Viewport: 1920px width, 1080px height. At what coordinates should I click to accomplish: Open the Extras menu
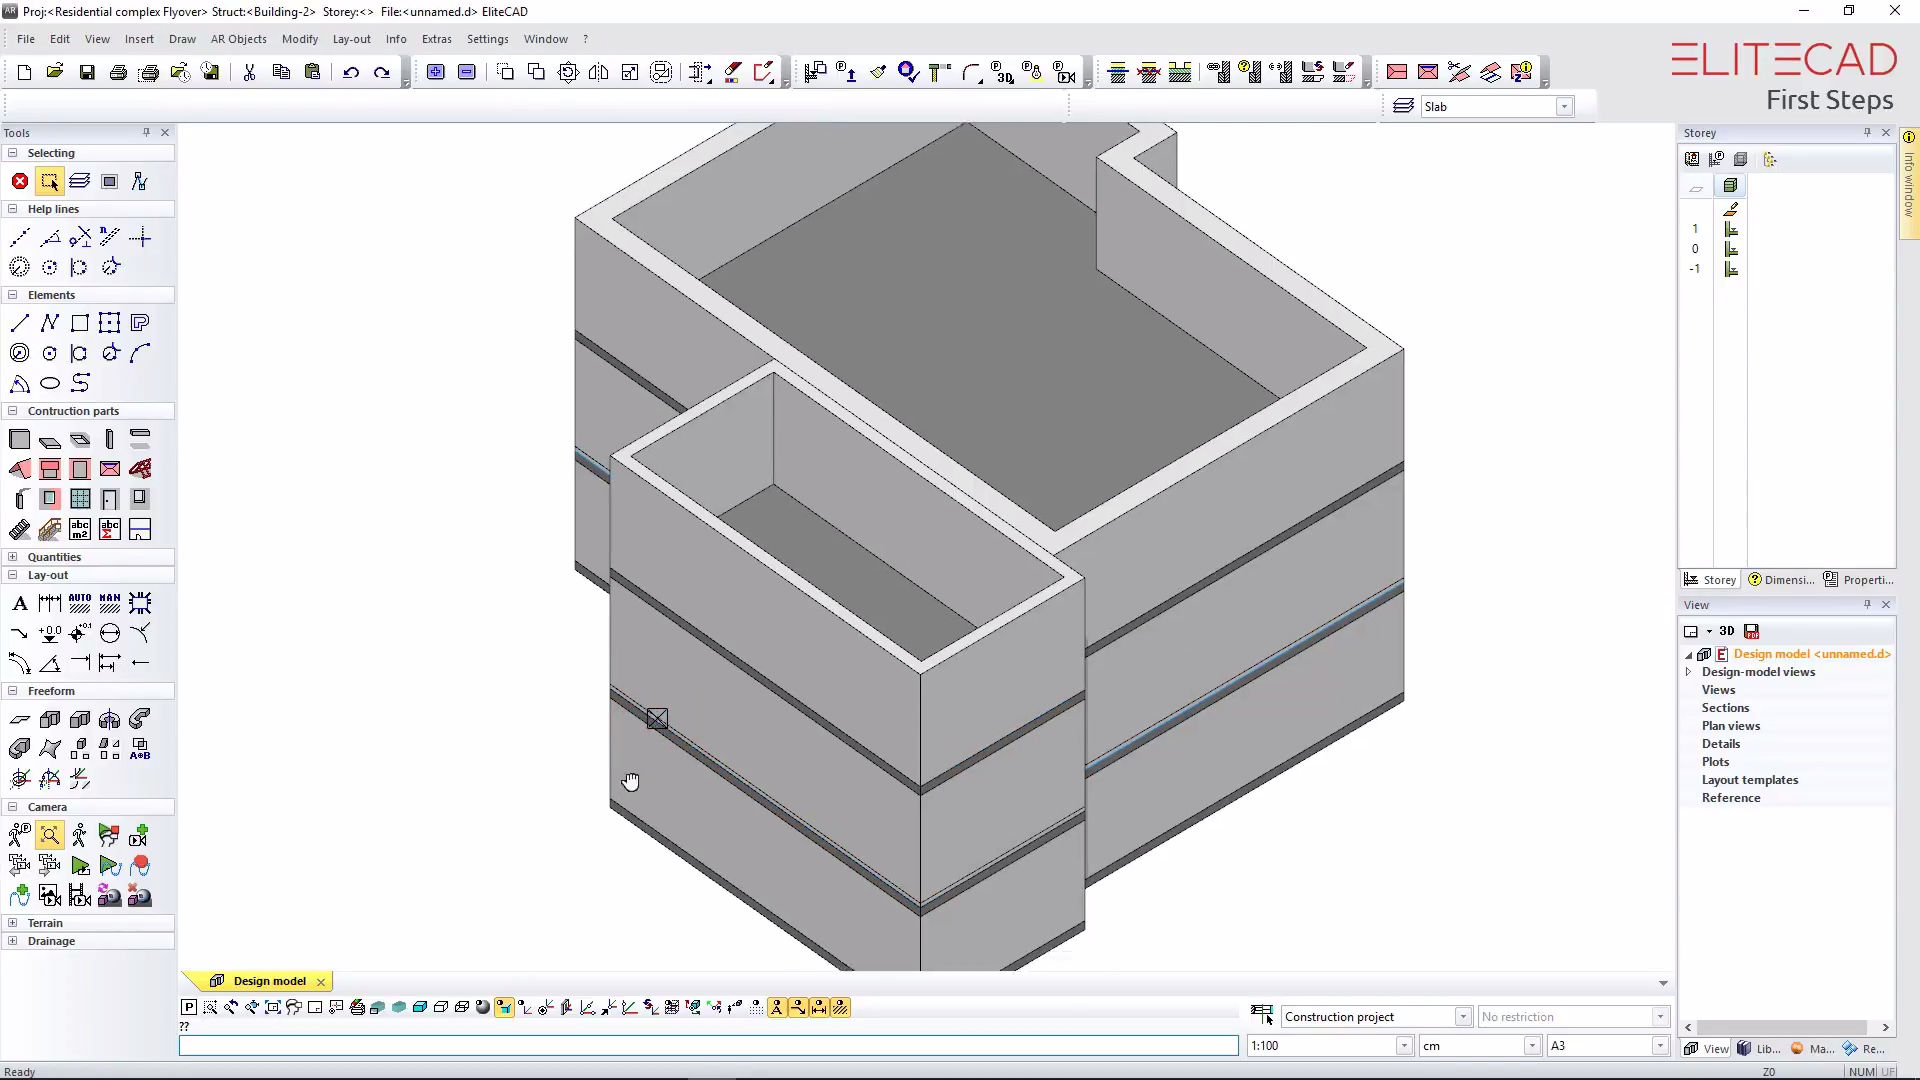tap(436, 39)
